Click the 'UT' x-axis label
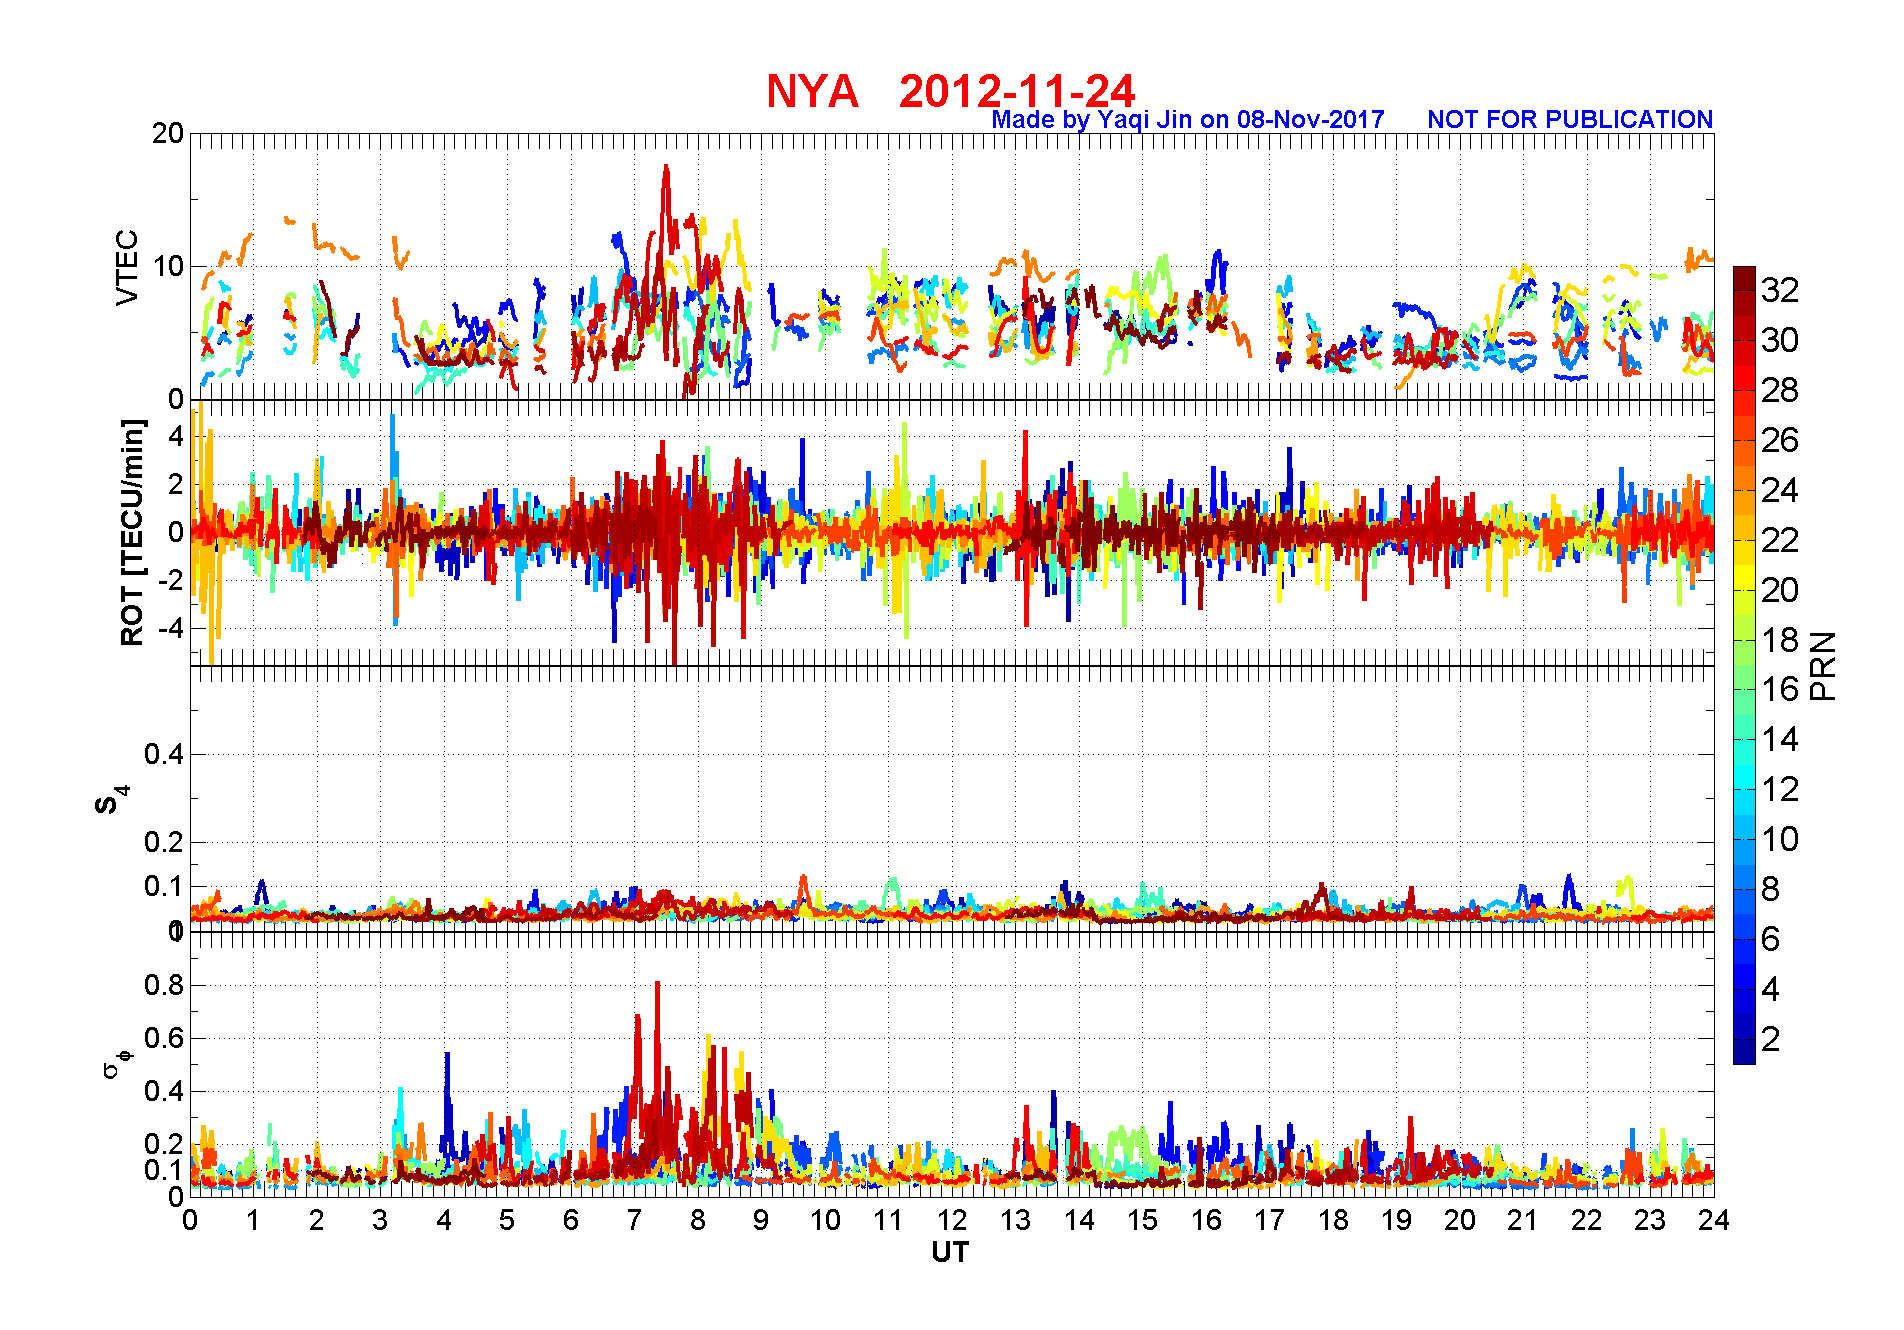The height and width of the screenshot is (1330, 1904). pyautogui.click(x=950, y=1252)
